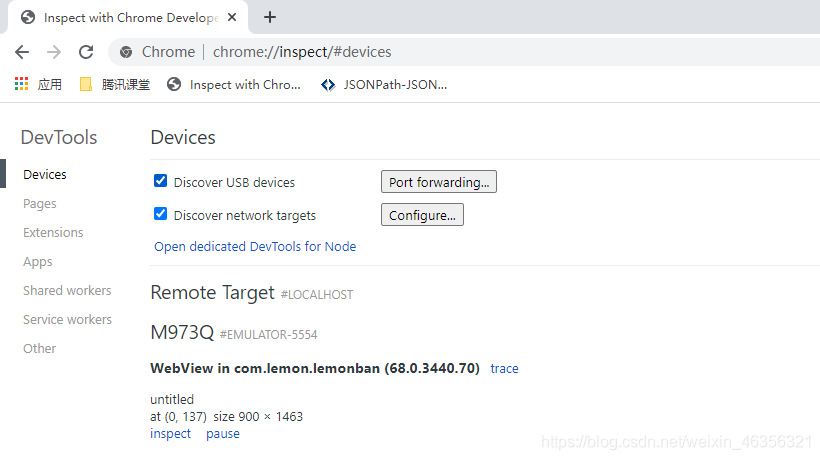Click the Chrome site info icon in address bar
Image resolution: width=820 pixels, height=460 pixels.
(126, 52)
